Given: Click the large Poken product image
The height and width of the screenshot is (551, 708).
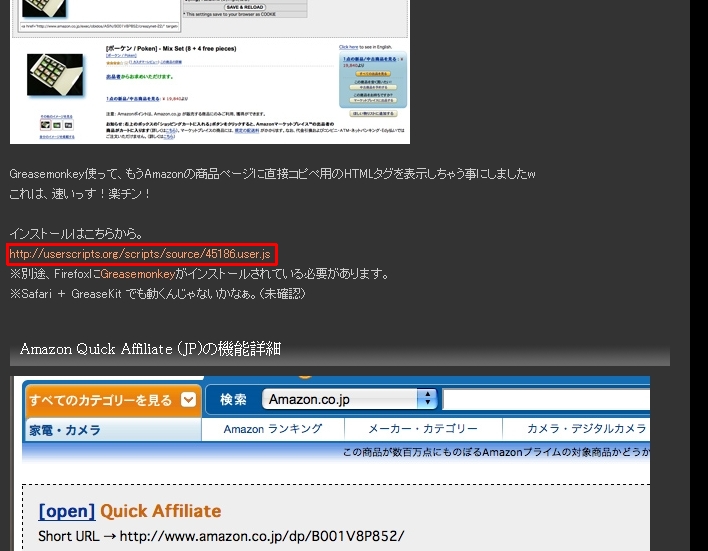Looking at the screenshot, I should tap(55, 75).
